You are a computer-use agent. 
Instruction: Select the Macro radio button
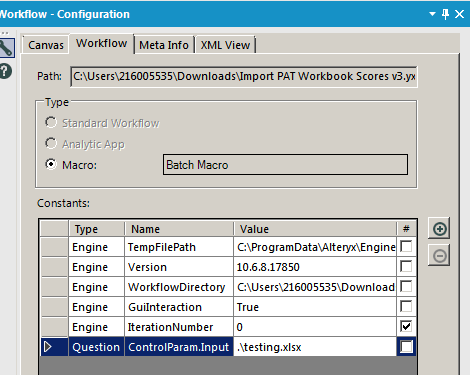51,164
